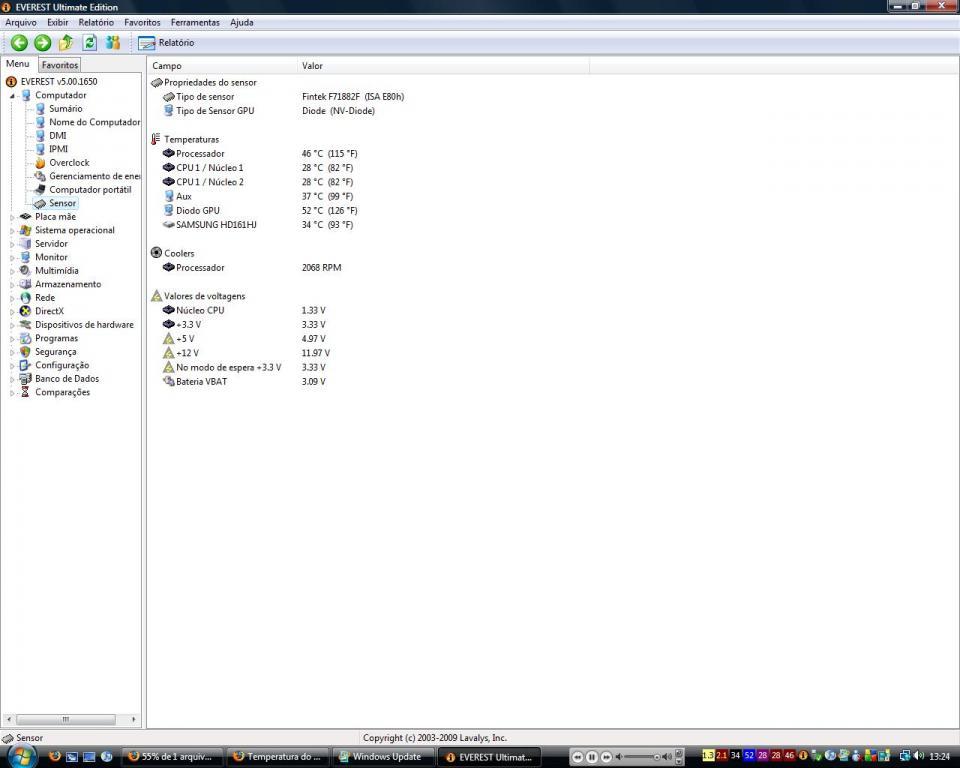Open the Arquivo menu
This screenshot has height=768, width=960.
pyautogui.click(x=21, y=22)
